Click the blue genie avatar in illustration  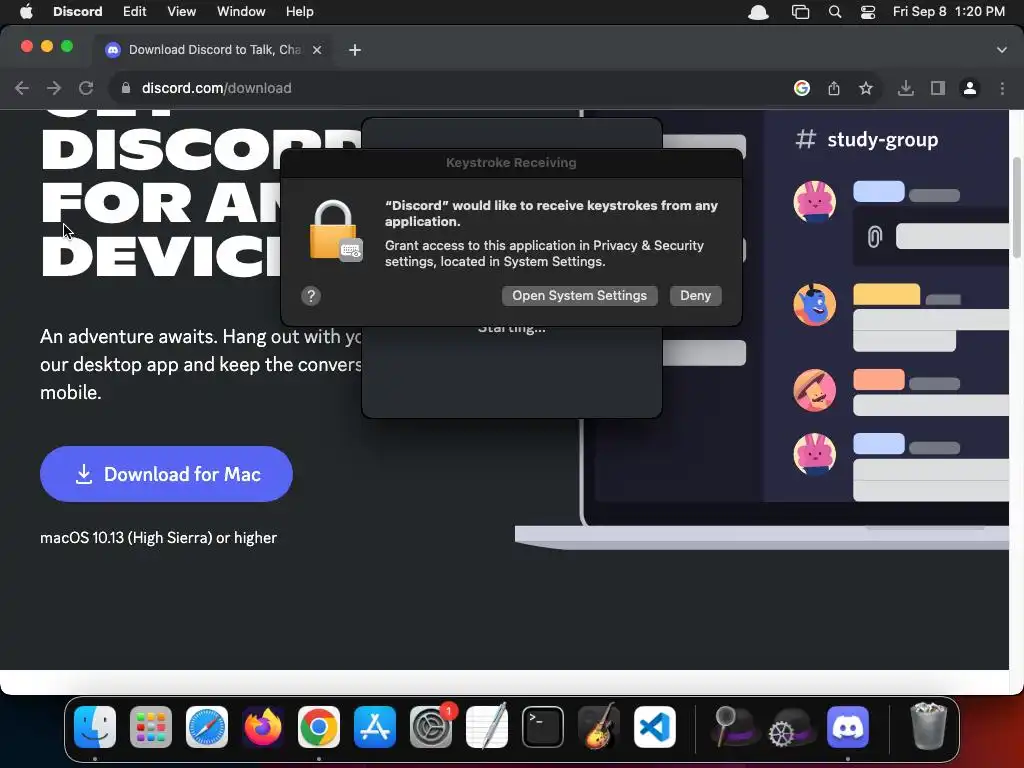[x=814, y=304]
